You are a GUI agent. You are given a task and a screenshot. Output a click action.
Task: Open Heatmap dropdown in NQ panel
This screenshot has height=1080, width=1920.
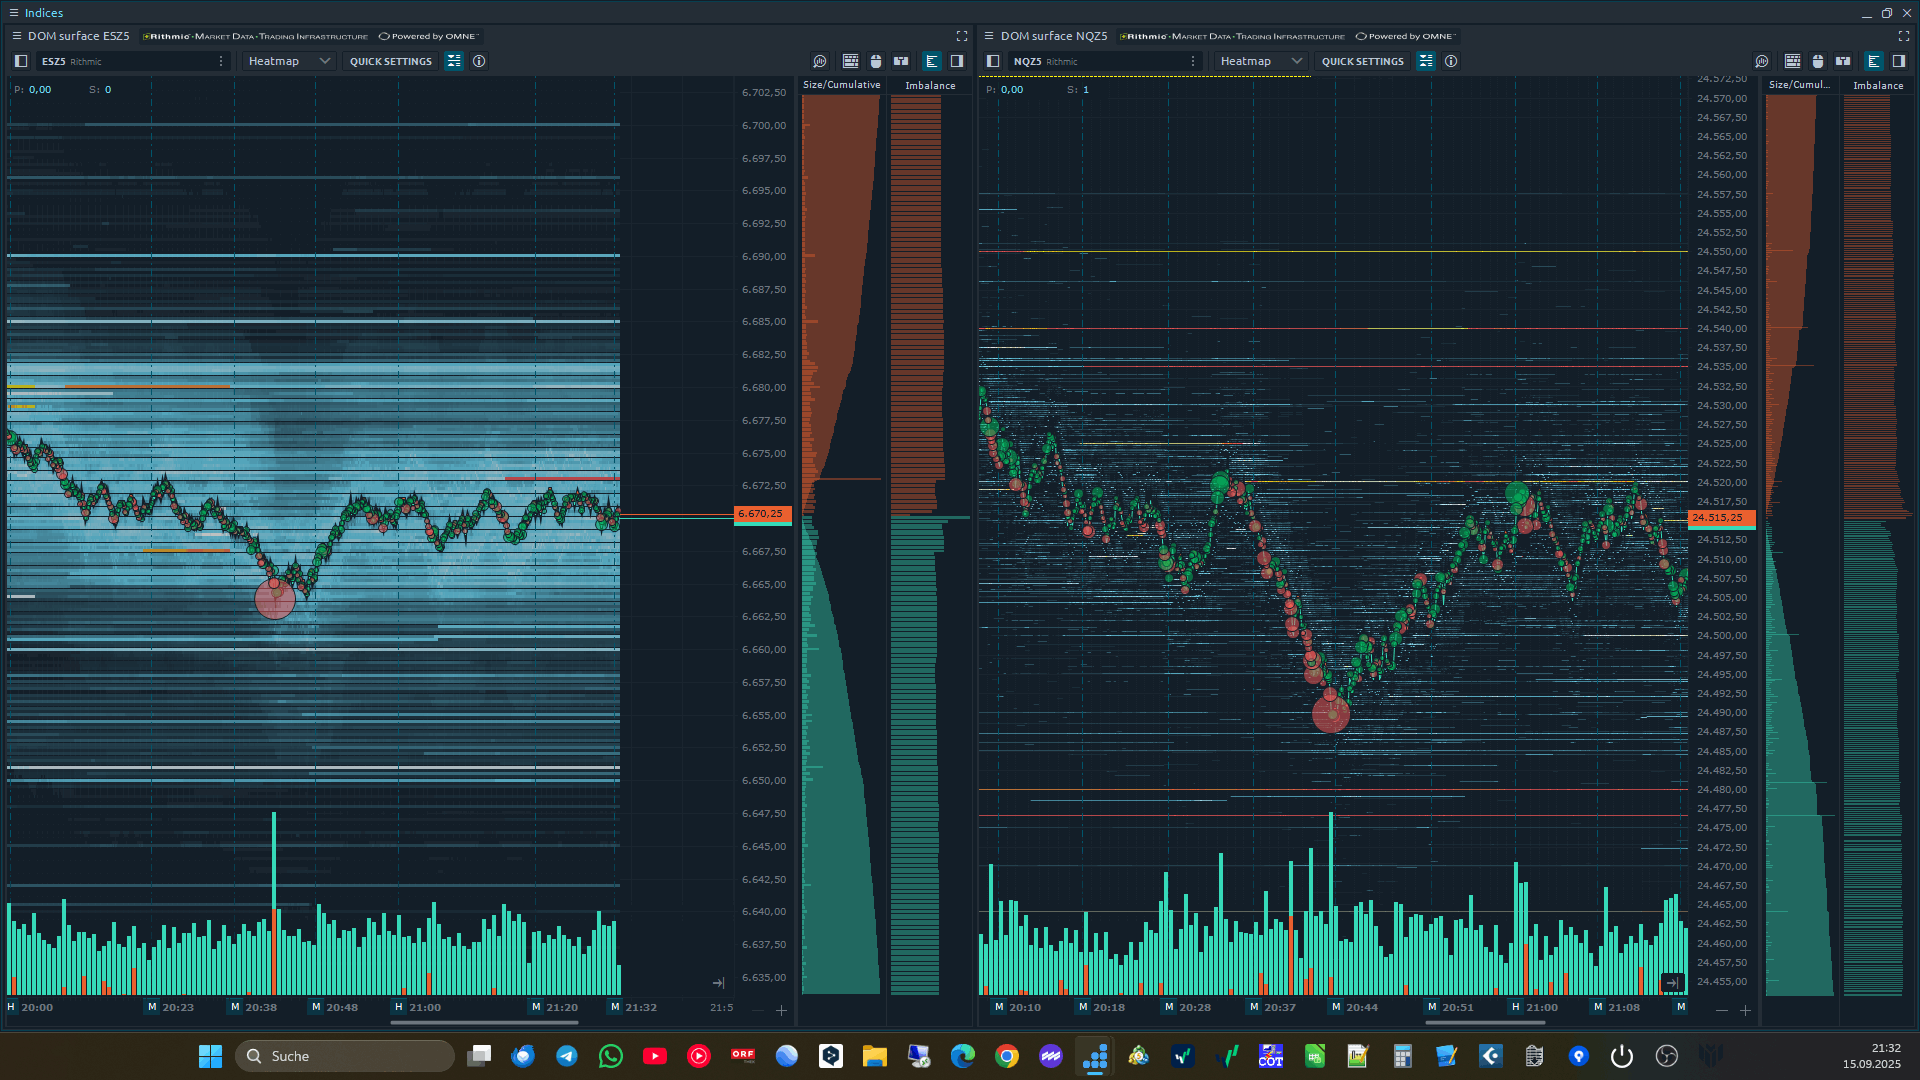(1260, 61)
